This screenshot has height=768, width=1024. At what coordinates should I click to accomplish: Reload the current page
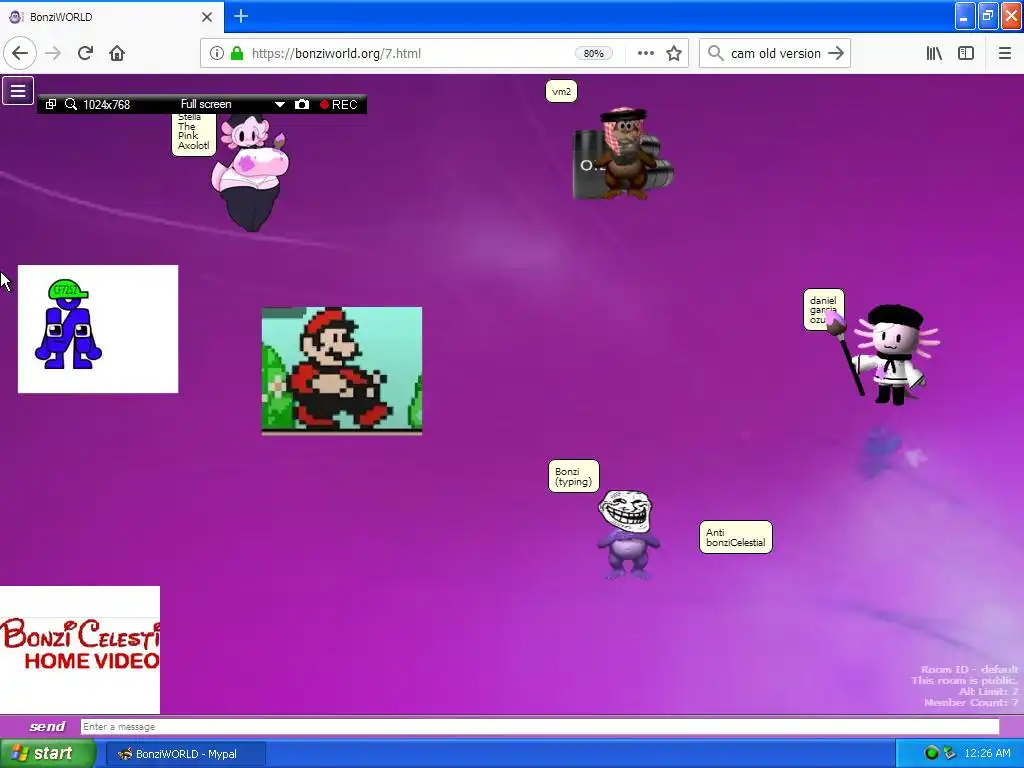(86, 54)
